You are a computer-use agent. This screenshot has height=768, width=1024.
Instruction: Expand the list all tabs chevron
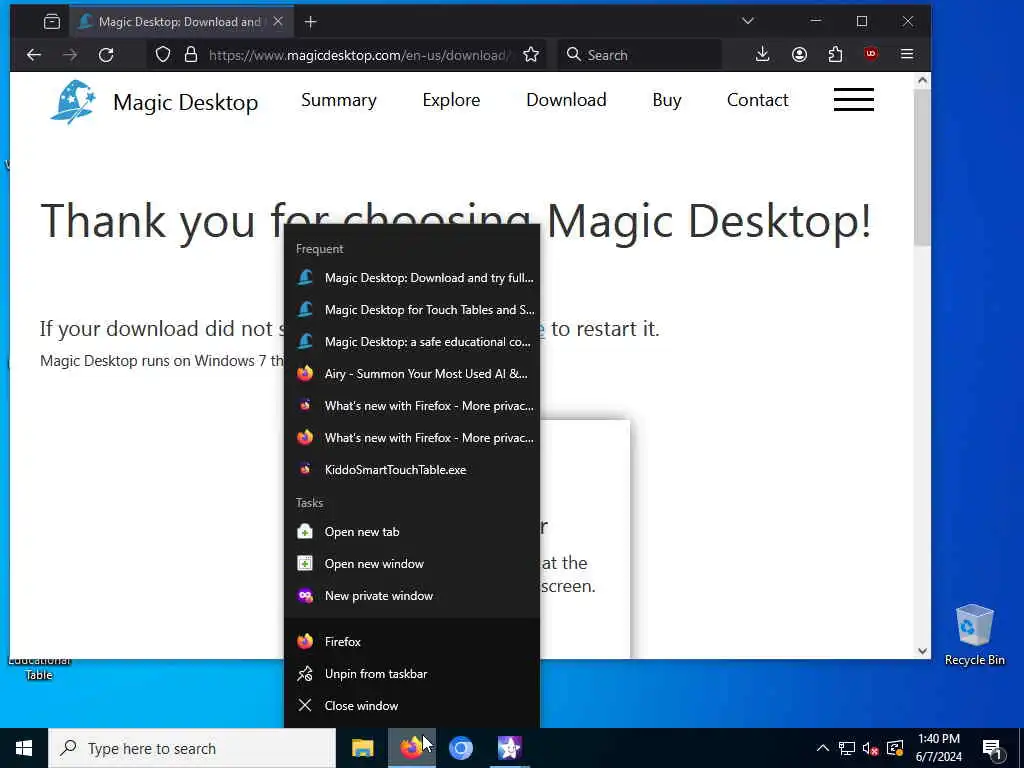point(748,22)
